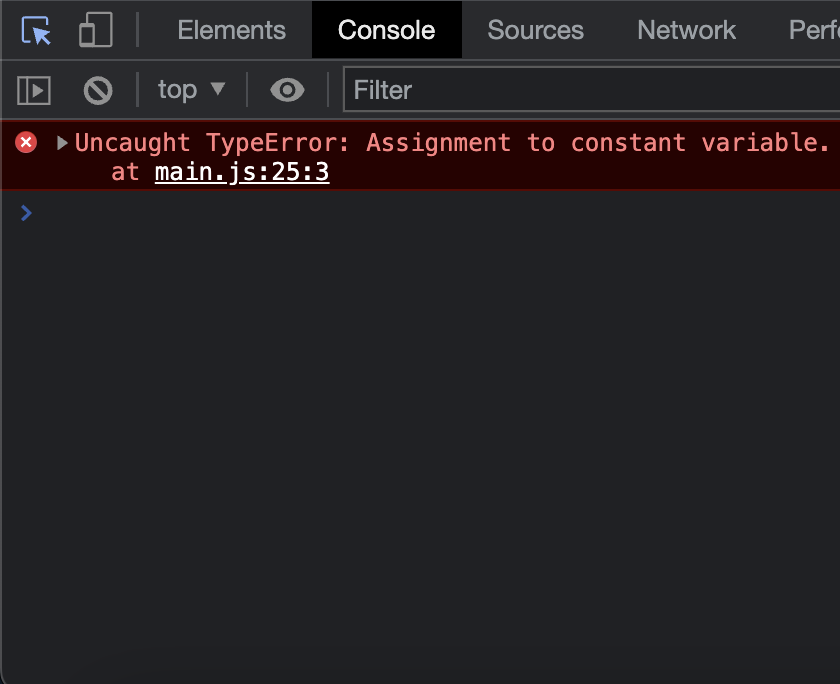Open the main.js:25:3 source link
This screenshot has height=684, width=840.
pos(242,173)
